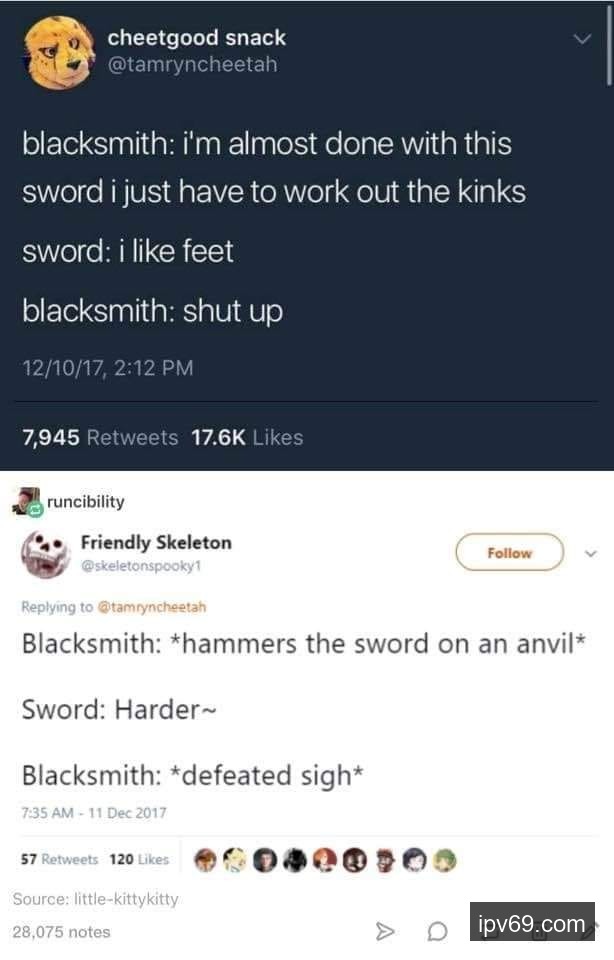View the 17.6K Likes list

click(247, 437)
